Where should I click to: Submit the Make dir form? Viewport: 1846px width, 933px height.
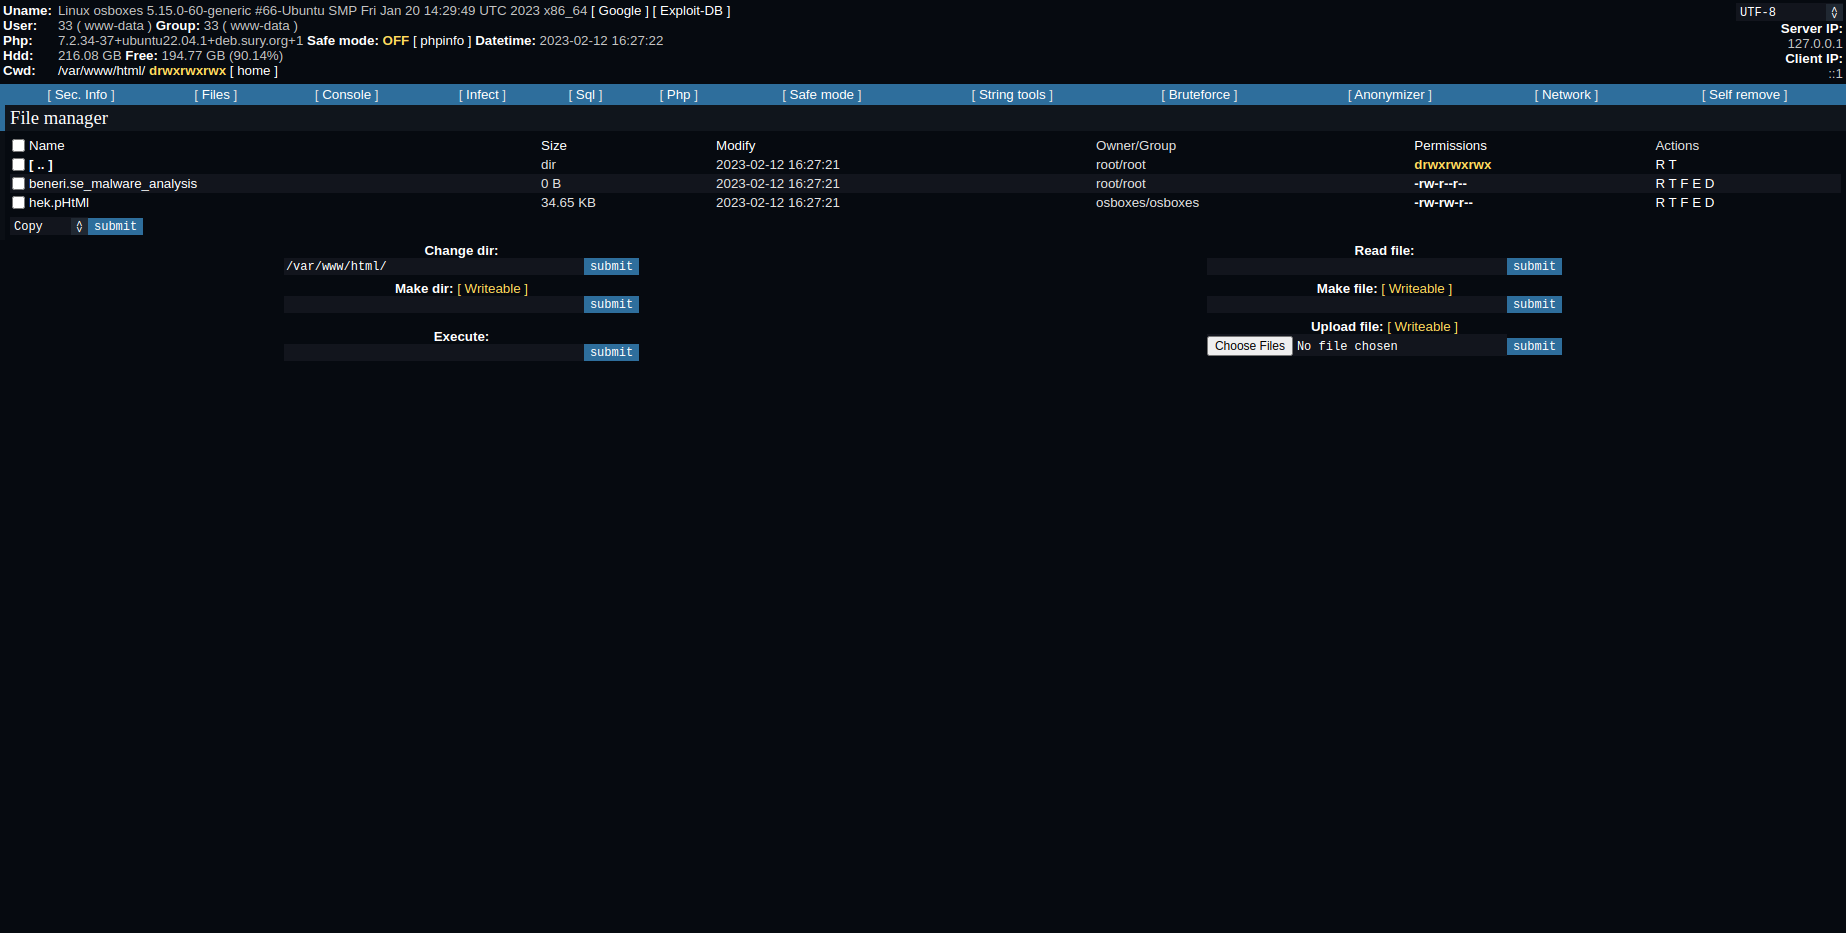[611, 305]
